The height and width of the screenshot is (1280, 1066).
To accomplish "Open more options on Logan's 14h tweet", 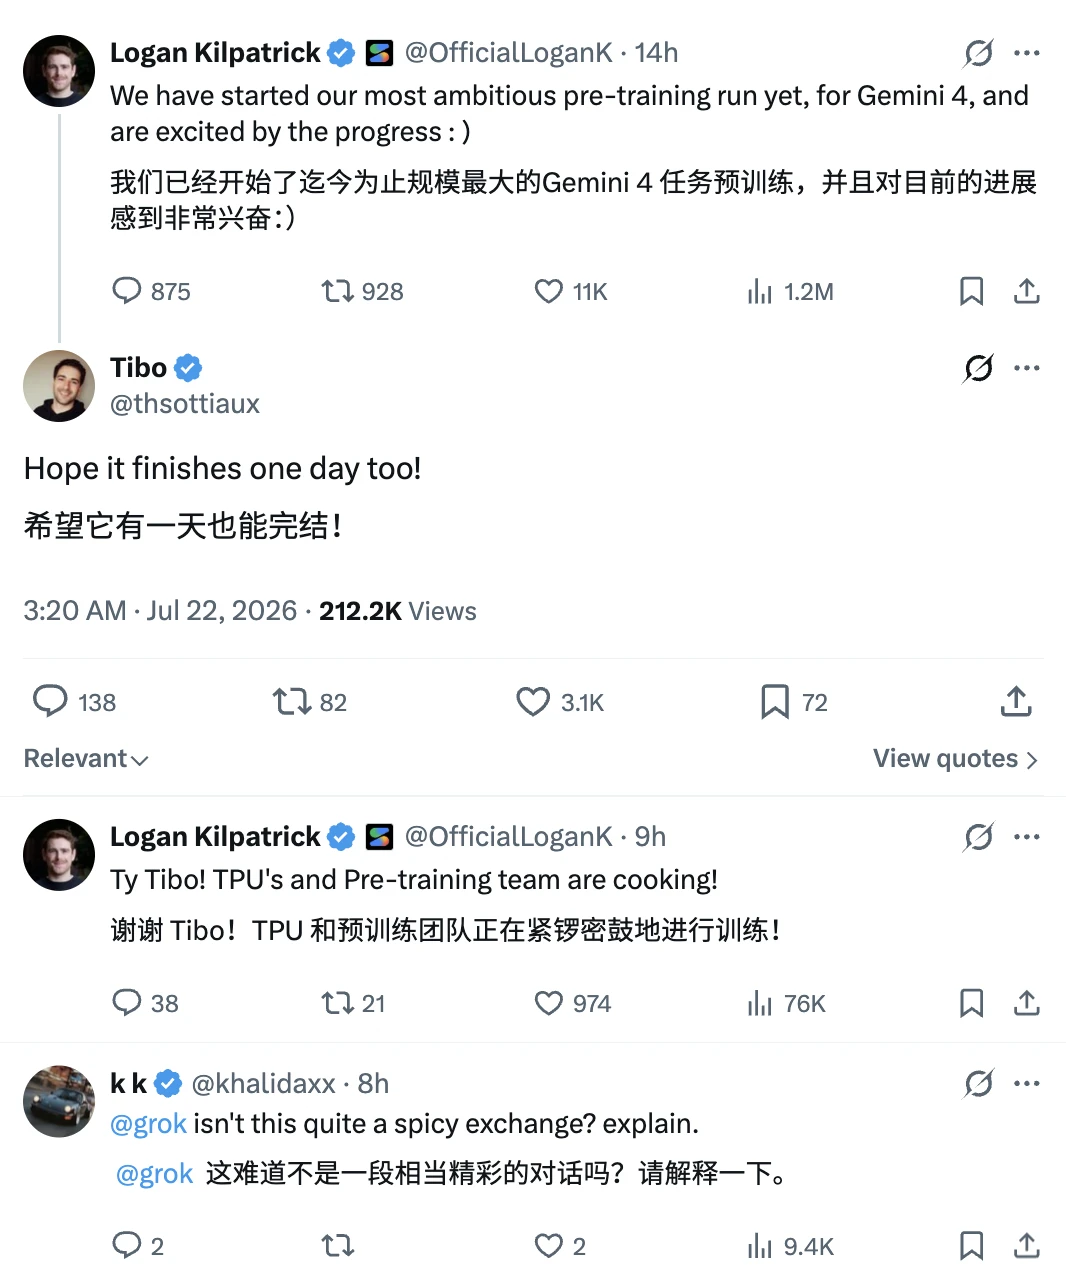I will (1027, 53).
